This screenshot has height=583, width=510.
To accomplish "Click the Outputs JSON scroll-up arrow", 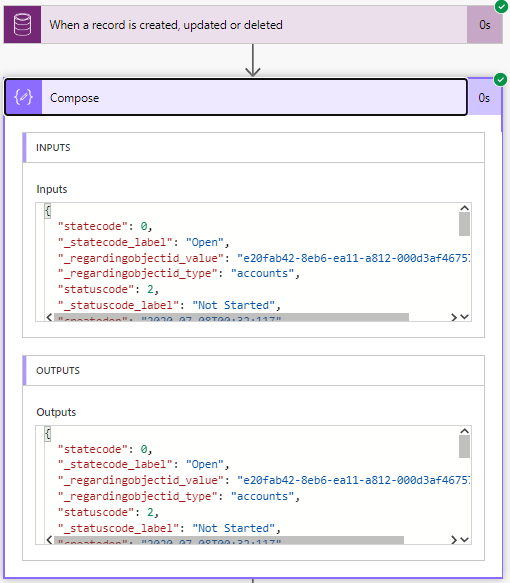I will [464, 431].
